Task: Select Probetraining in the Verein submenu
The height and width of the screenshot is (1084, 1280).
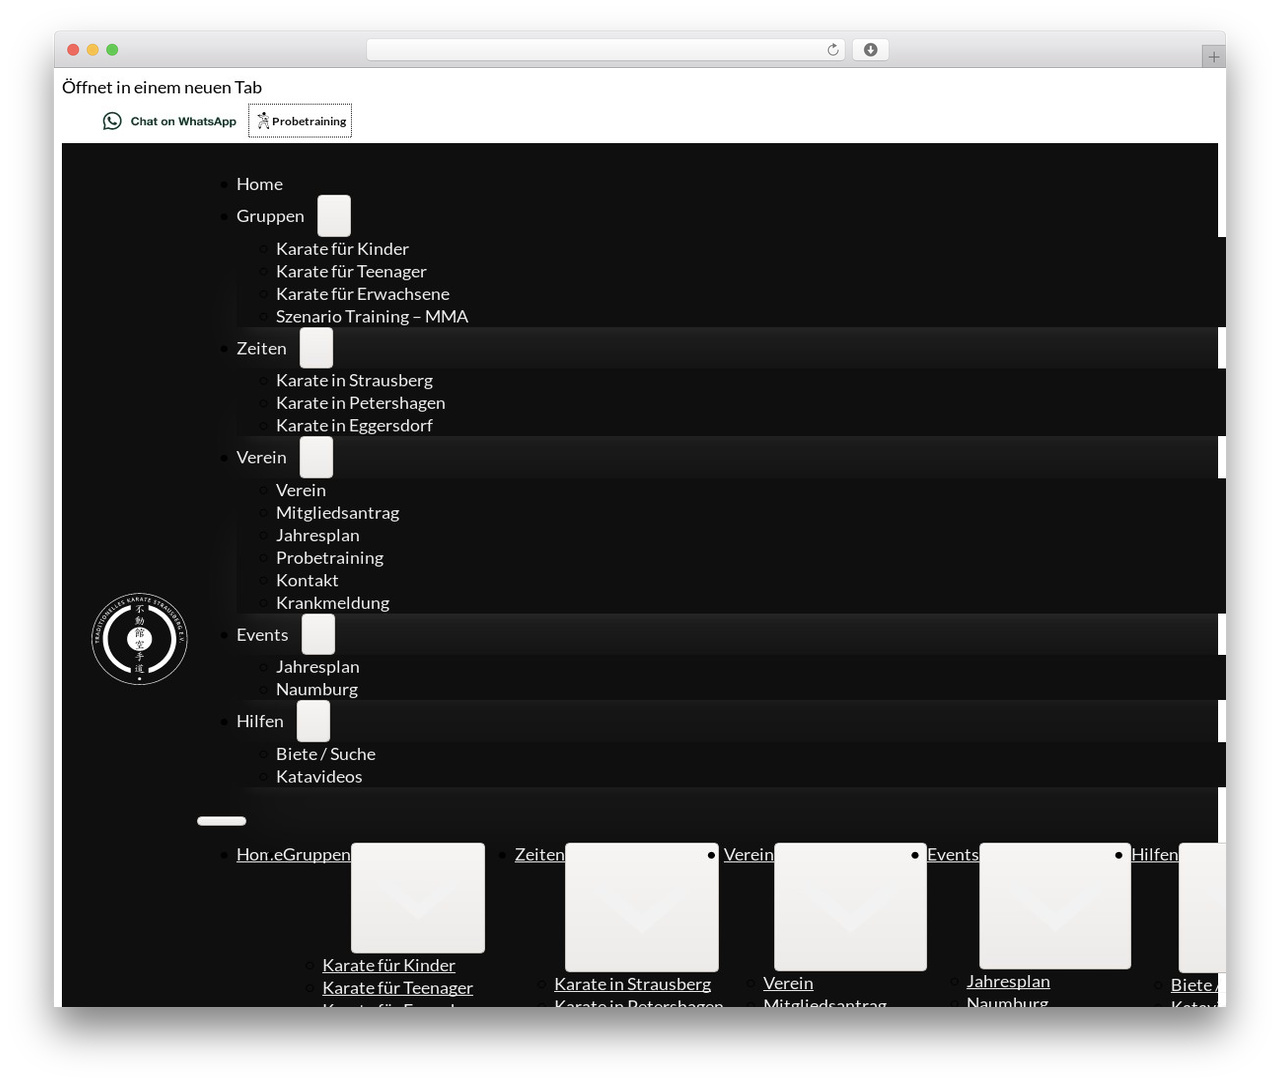Action: click(330, 558)
